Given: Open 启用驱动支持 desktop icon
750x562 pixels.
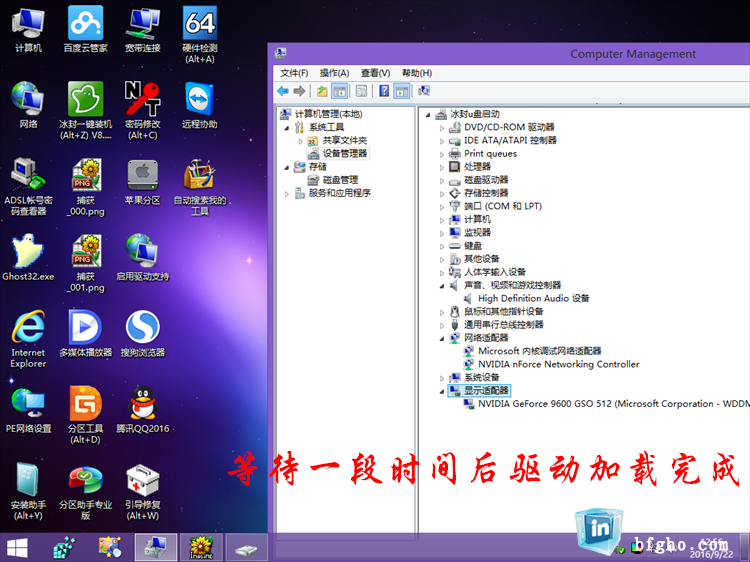Looking at the screenshot, I should (143, 257).
